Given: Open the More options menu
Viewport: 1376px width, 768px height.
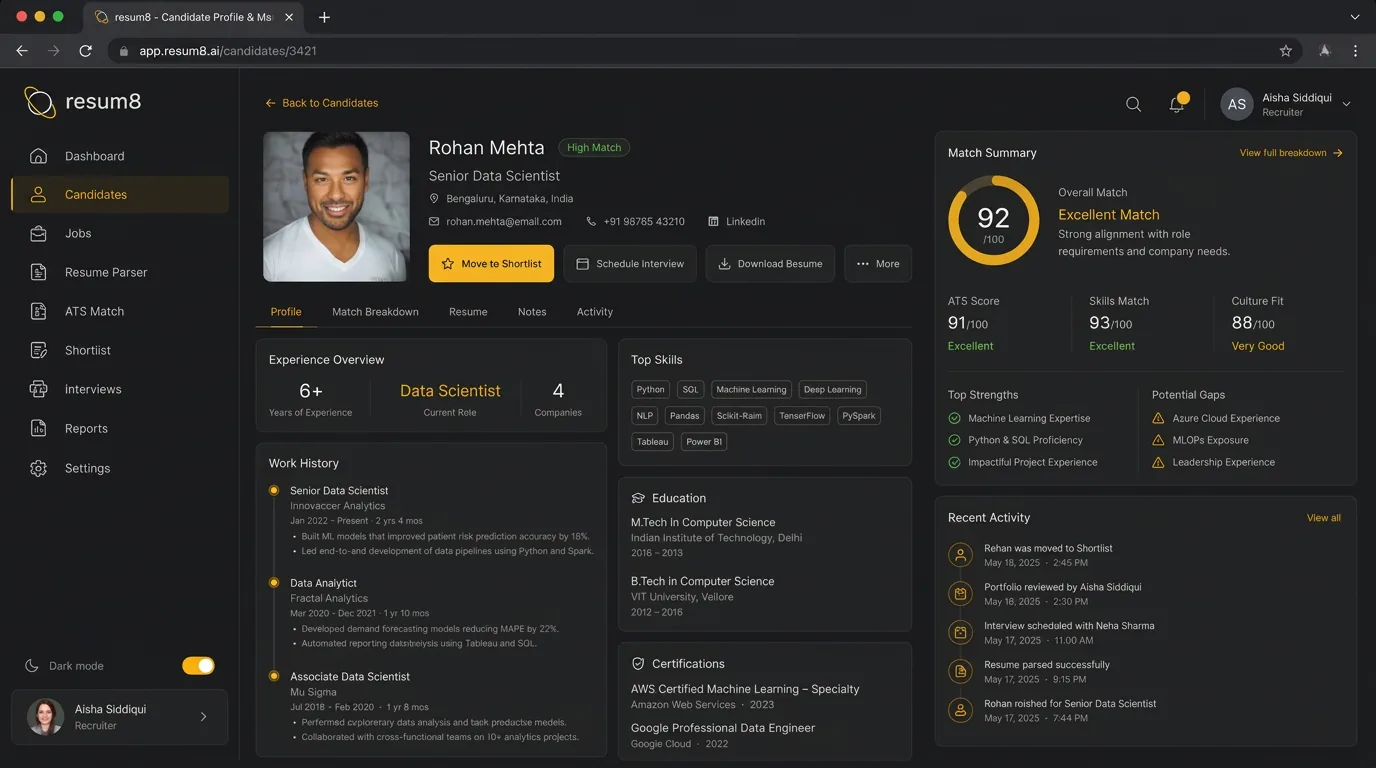Looking at the screenshot, I should pos(878,264).
